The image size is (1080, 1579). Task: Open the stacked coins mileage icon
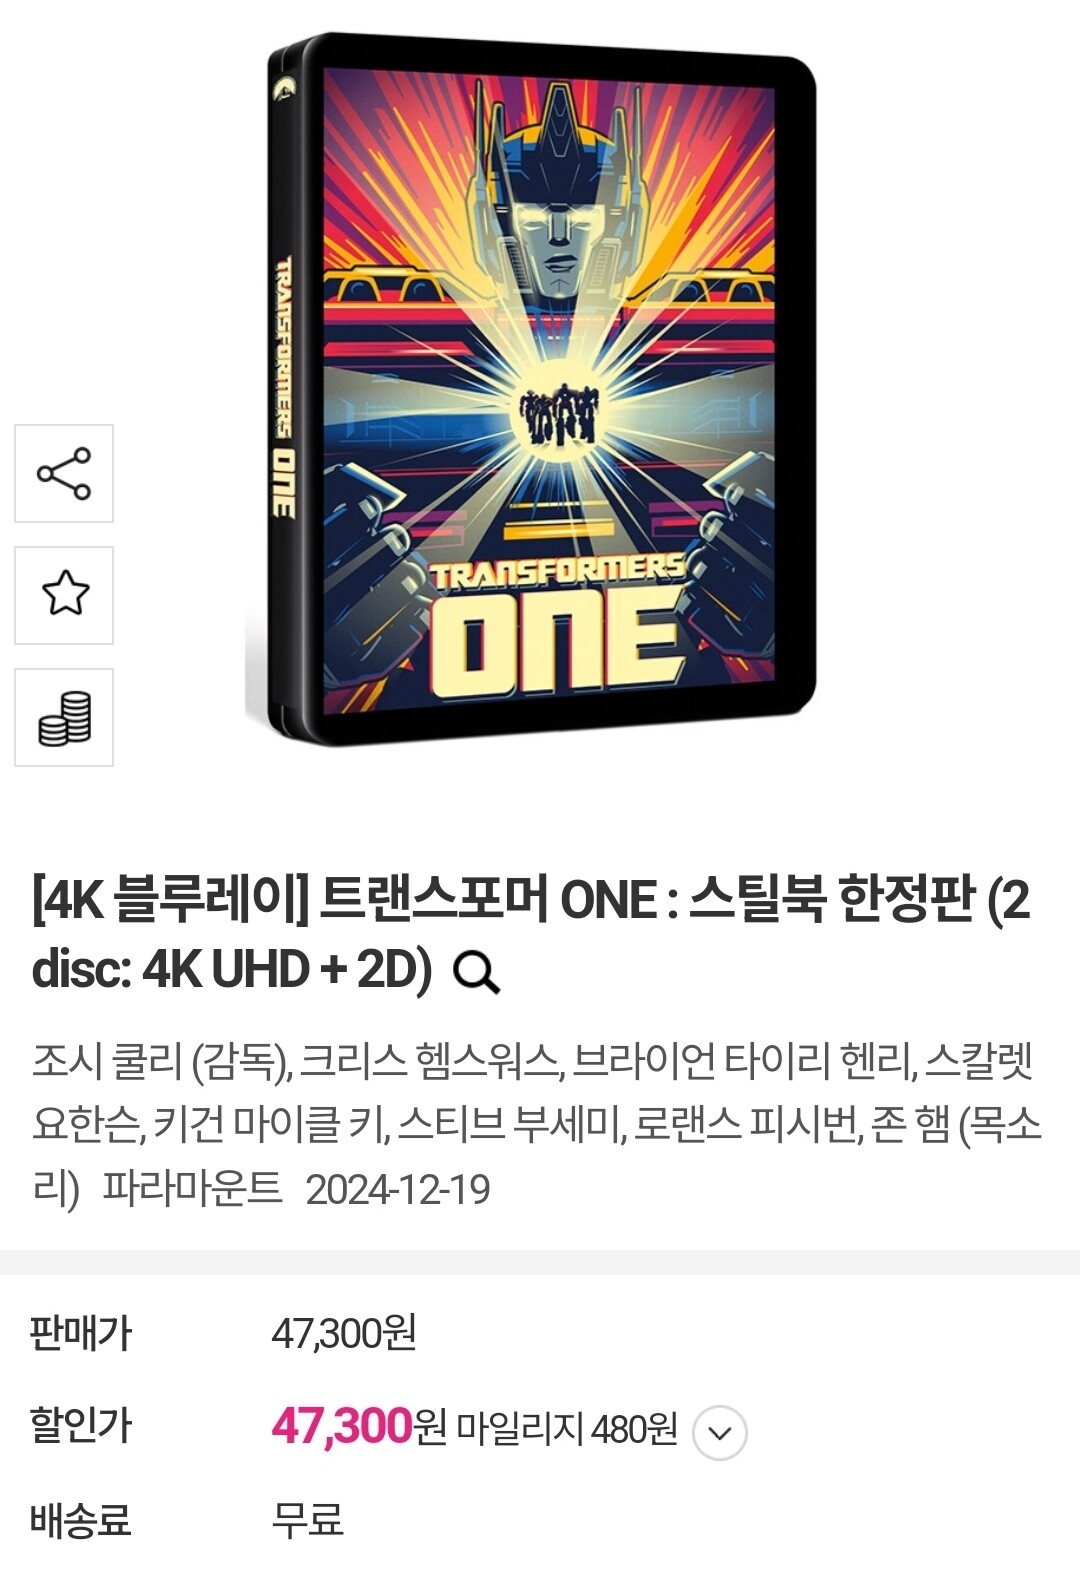click(x=64, y=717)
